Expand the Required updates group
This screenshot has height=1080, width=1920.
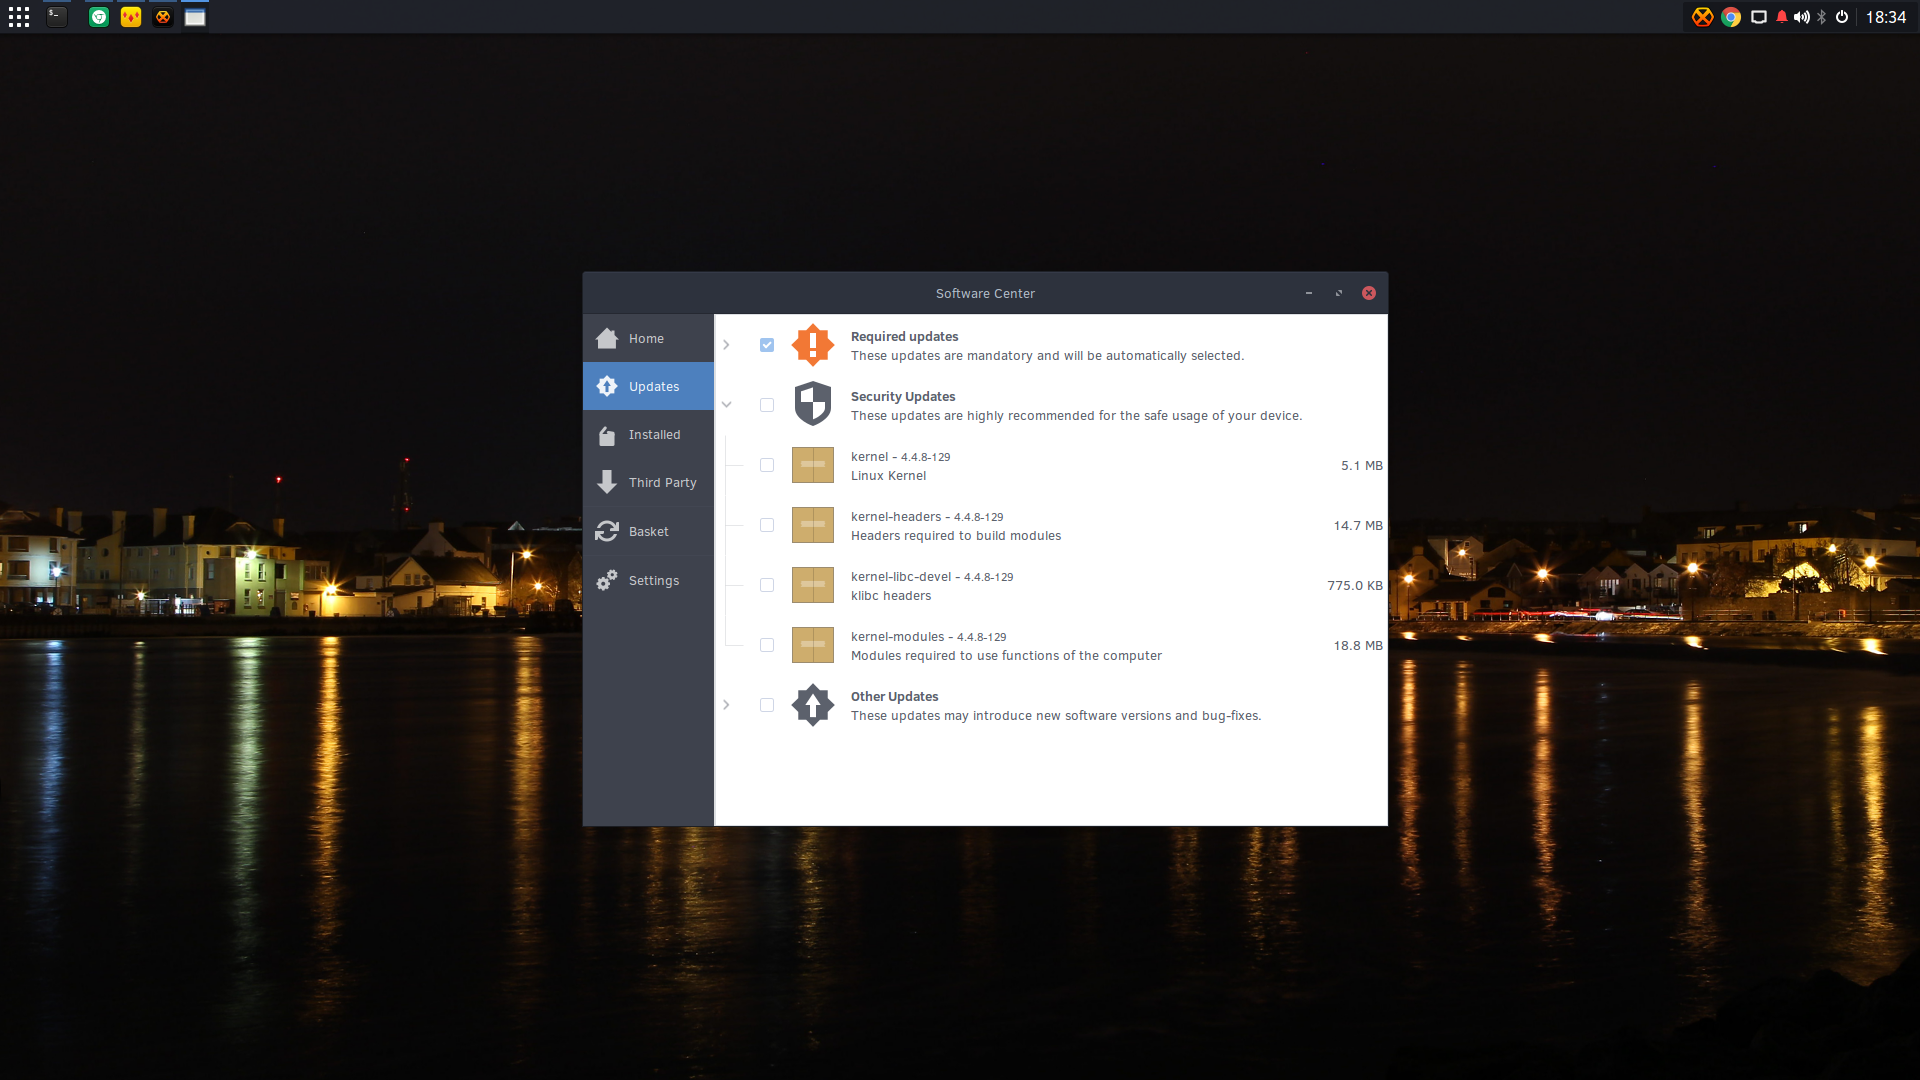pyautogui.click(x=727, y=345)
